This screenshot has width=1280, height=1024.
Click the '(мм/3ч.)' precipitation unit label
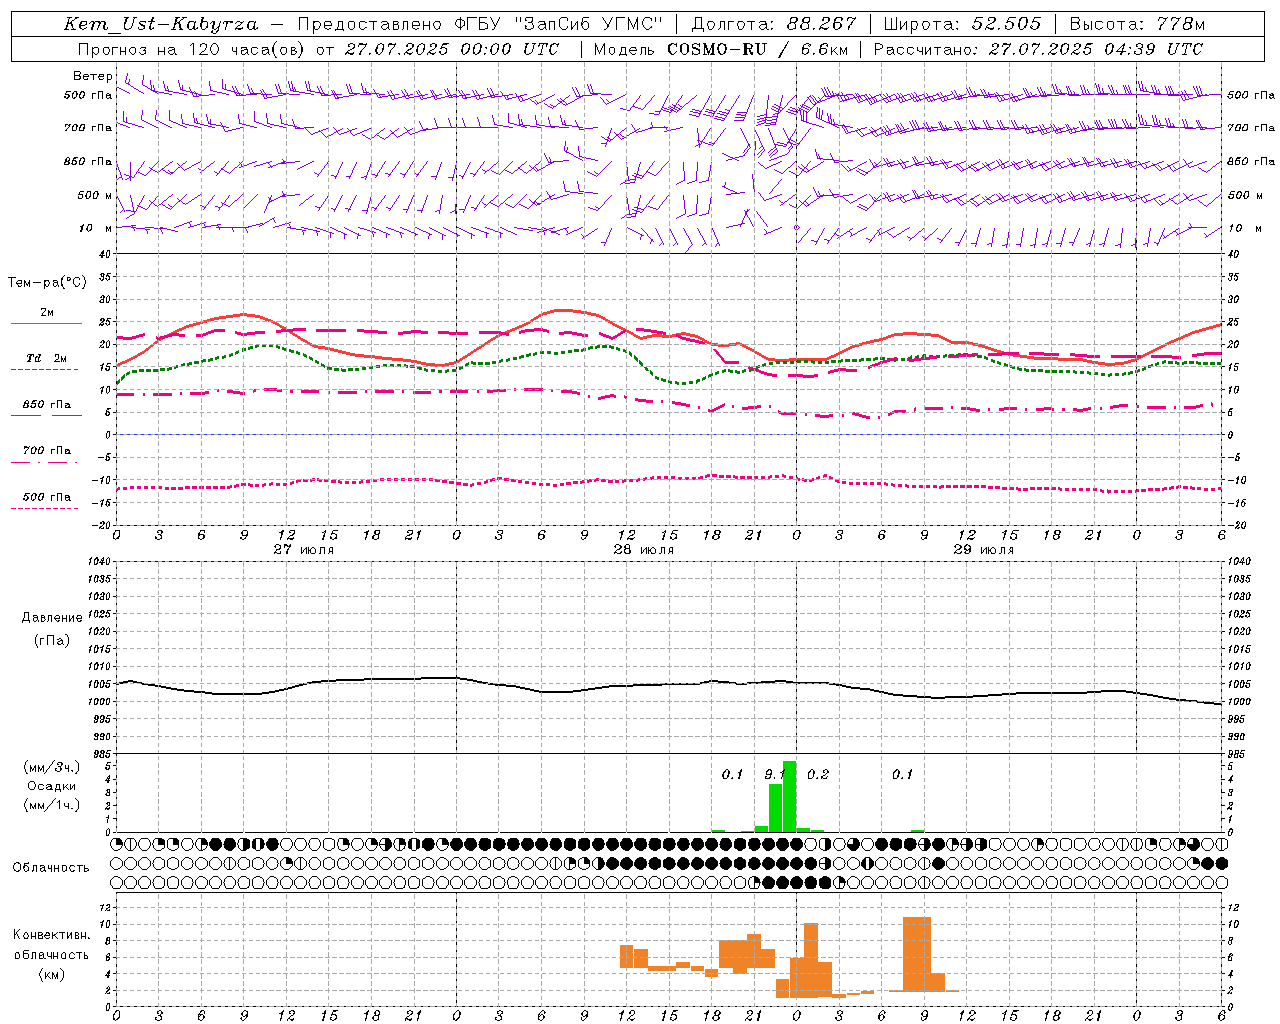click(x=51, y=767)
